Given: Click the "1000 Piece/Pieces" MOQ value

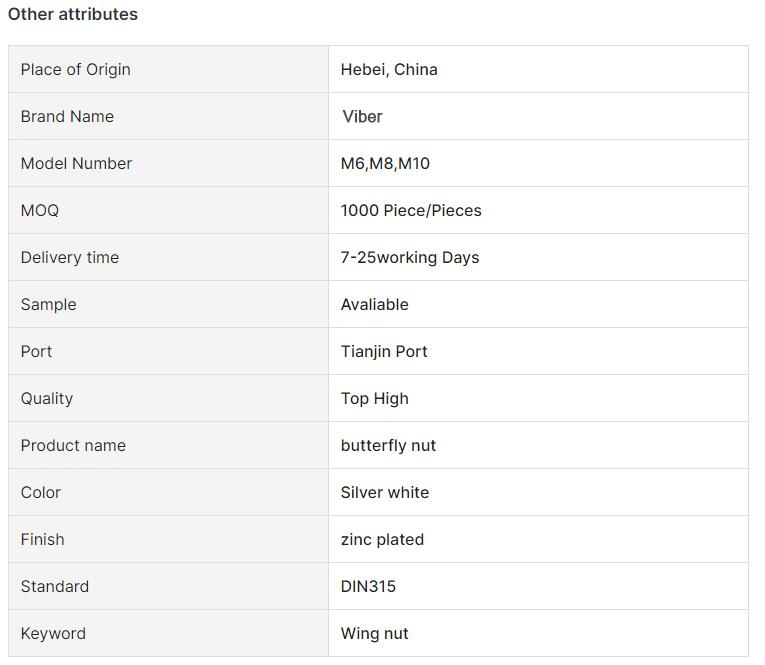Looking at the screenshot, I should (411, 211).
